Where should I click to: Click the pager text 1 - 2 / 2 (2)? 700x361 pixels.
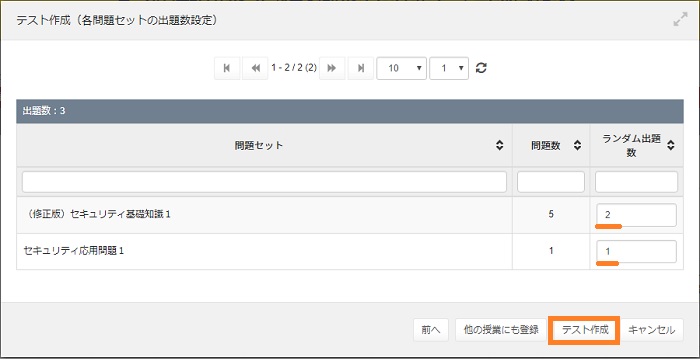(294, 68)
